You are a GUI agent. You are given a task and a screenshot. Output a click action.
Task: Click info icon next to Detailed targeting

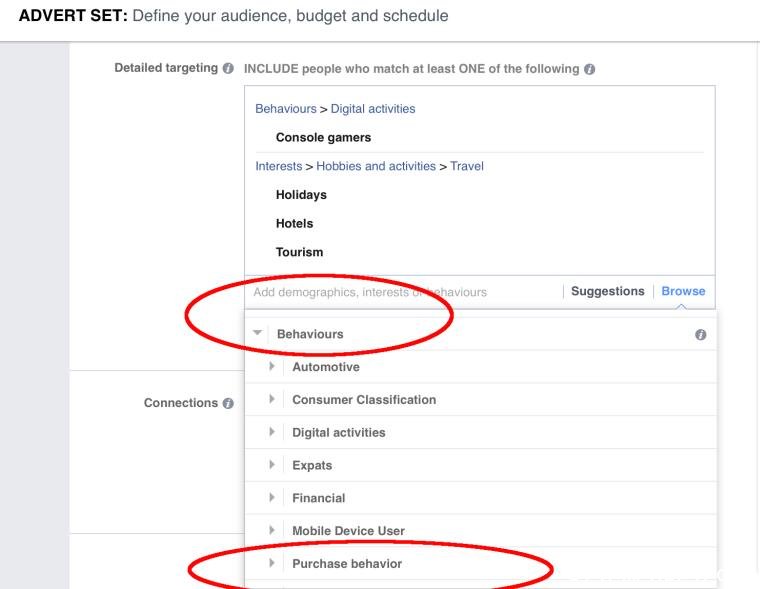pyautogui.click(x=228, y=68)
